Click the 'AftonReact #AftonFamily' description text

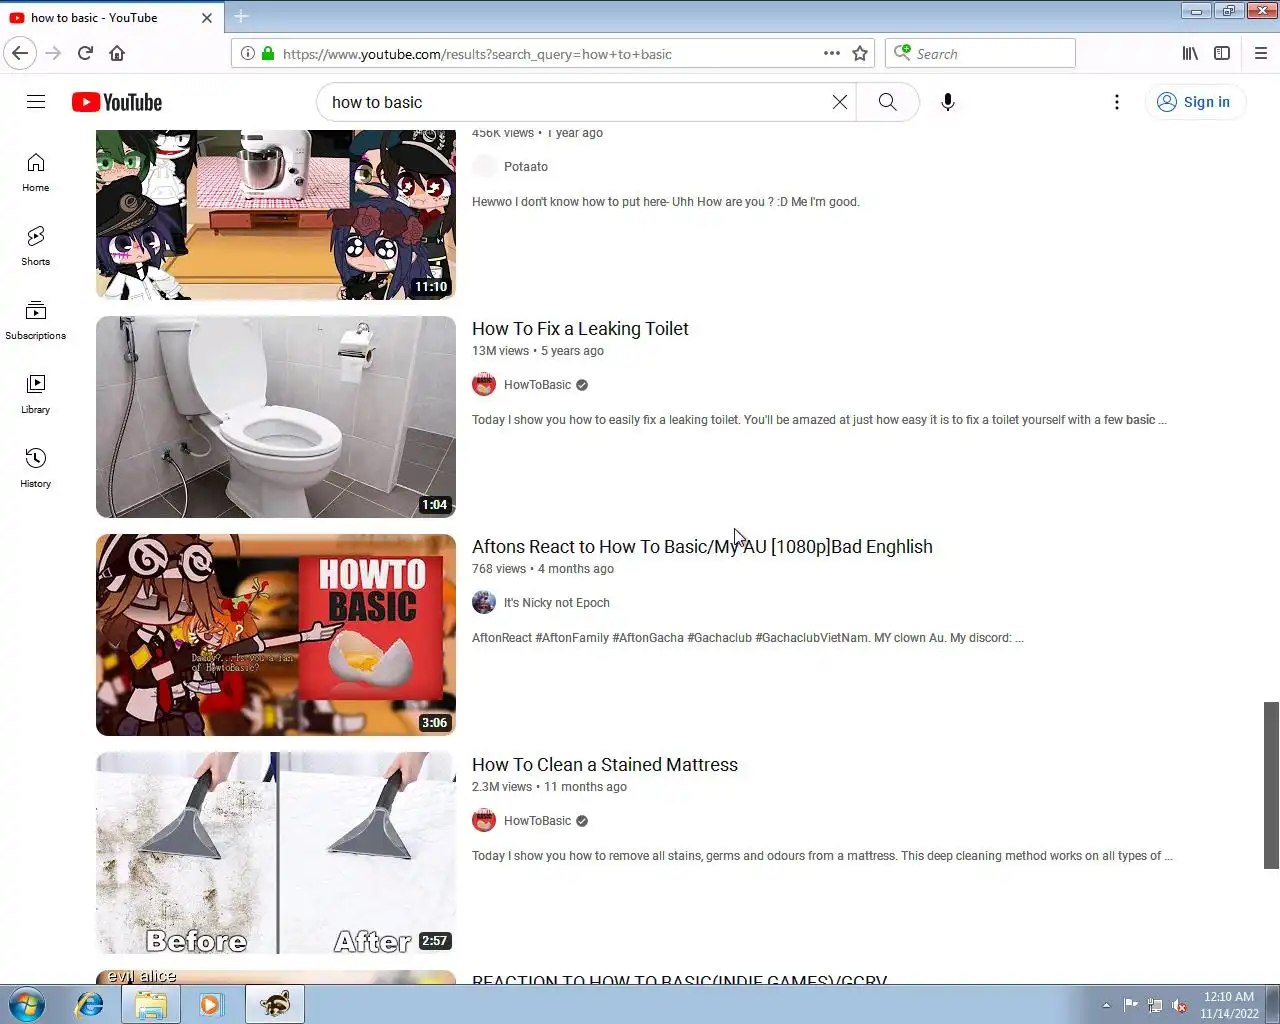pyautogui.click(x=748, y=638)
